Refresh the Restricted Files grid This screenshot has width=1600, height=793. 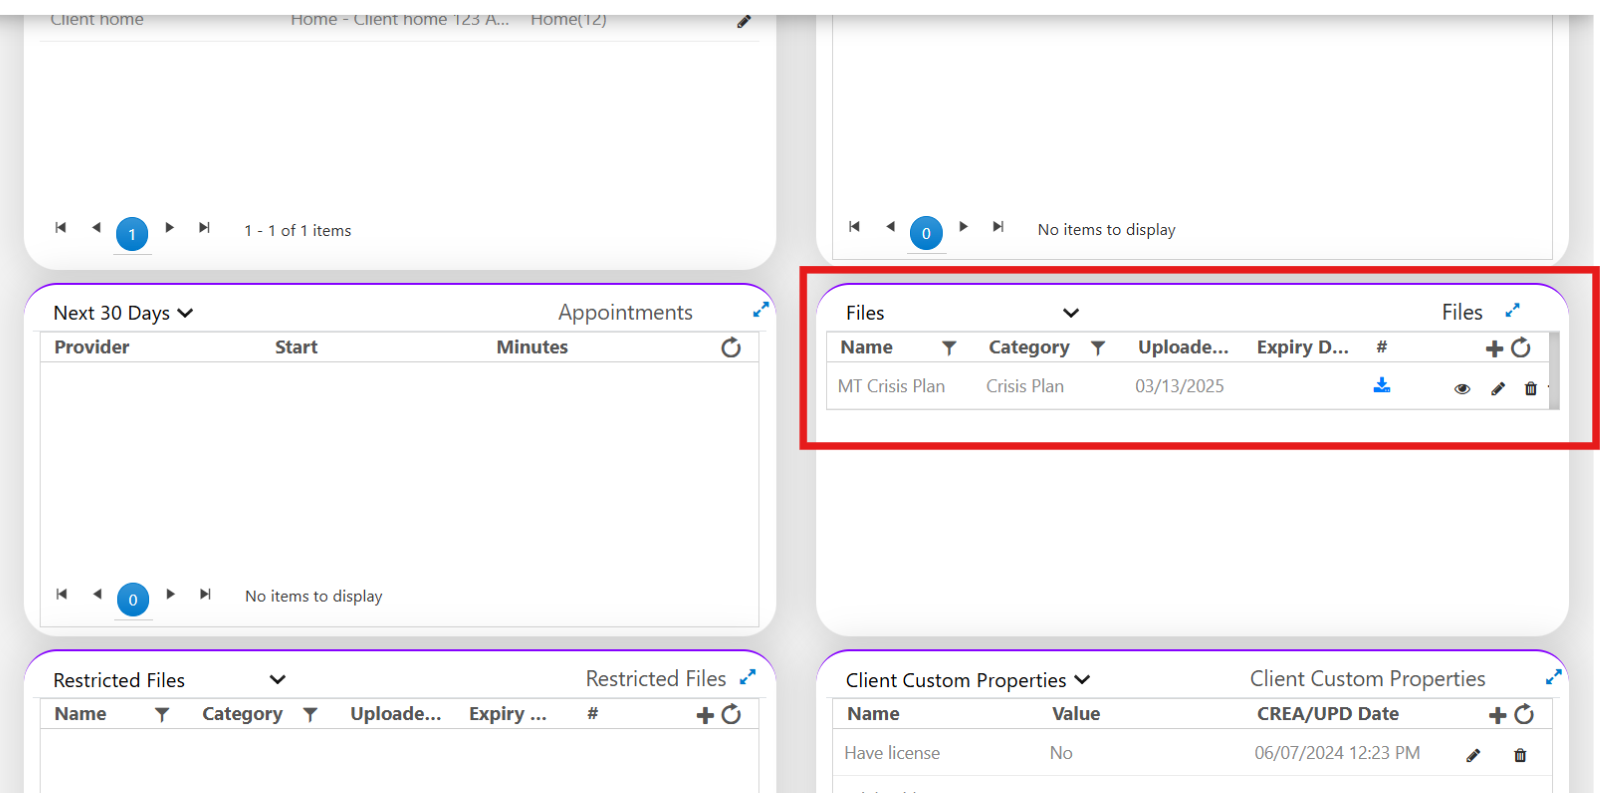point(732,714)
